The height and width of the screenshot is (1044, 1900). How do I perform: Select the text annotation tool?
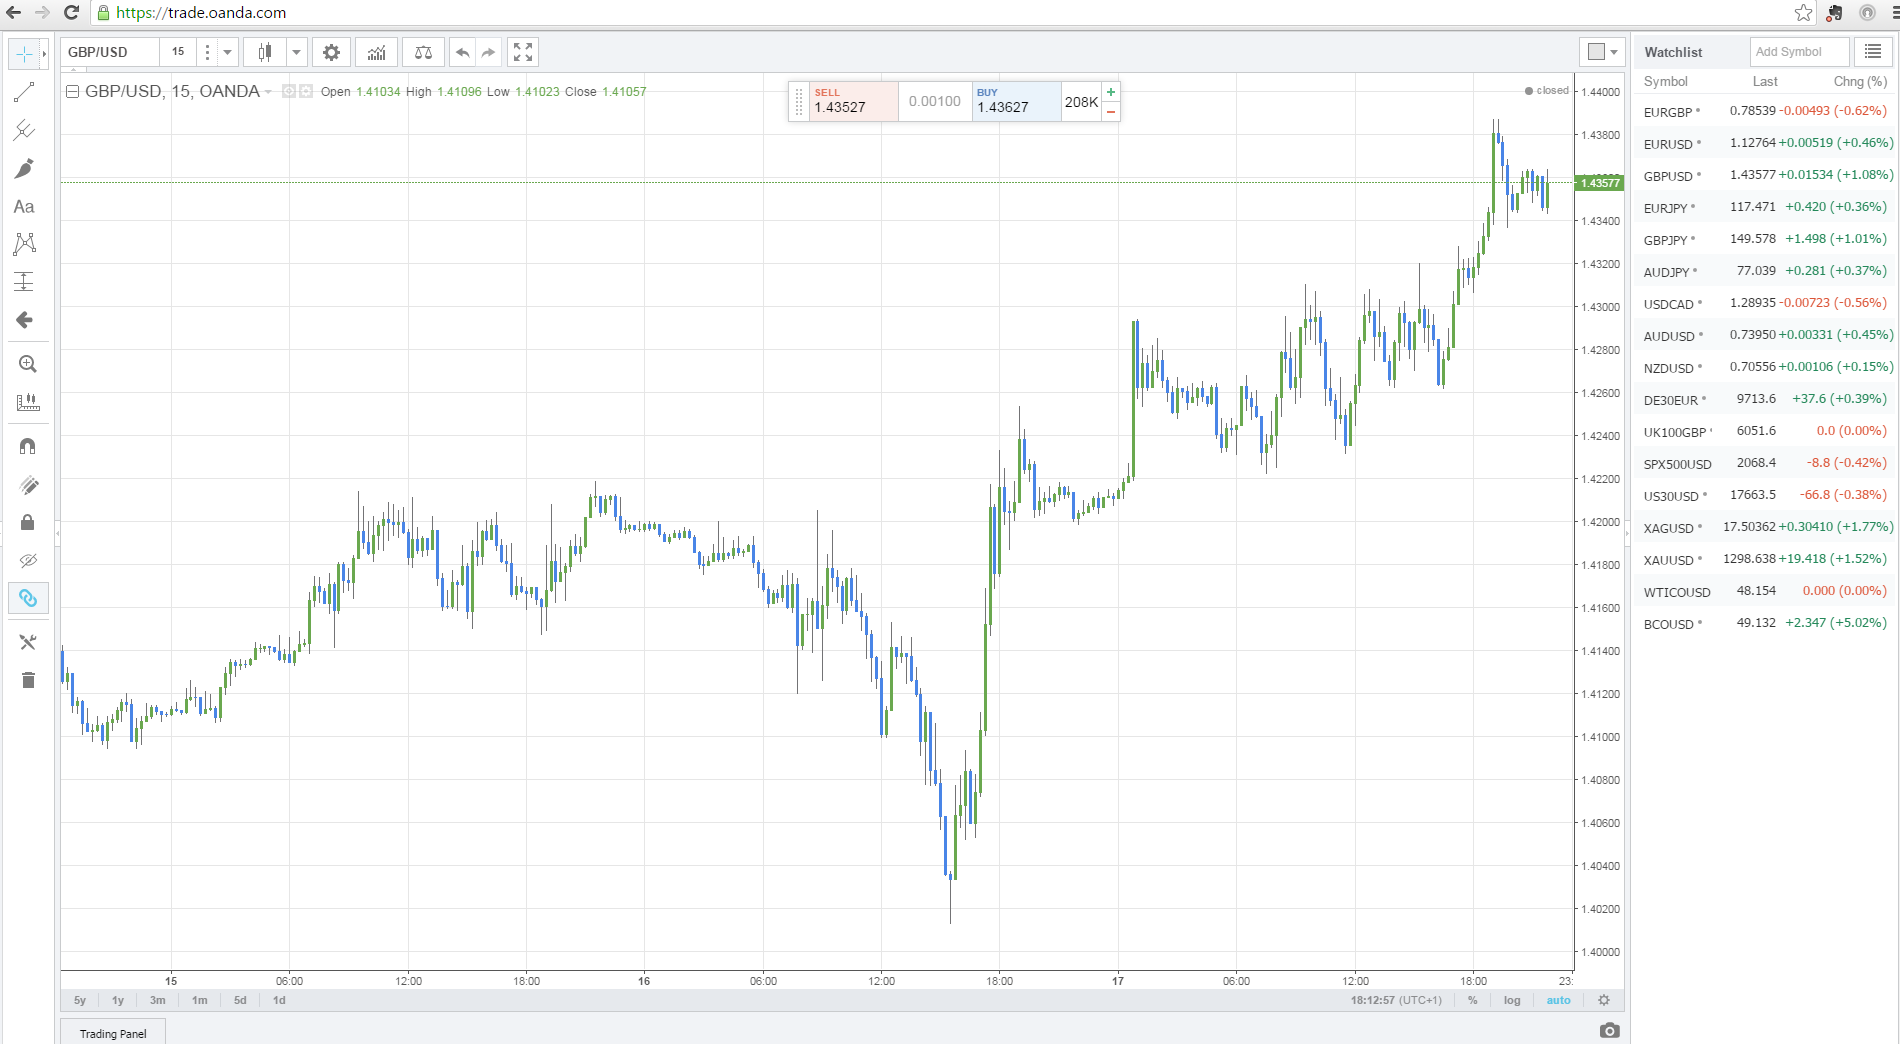[24, 207]
